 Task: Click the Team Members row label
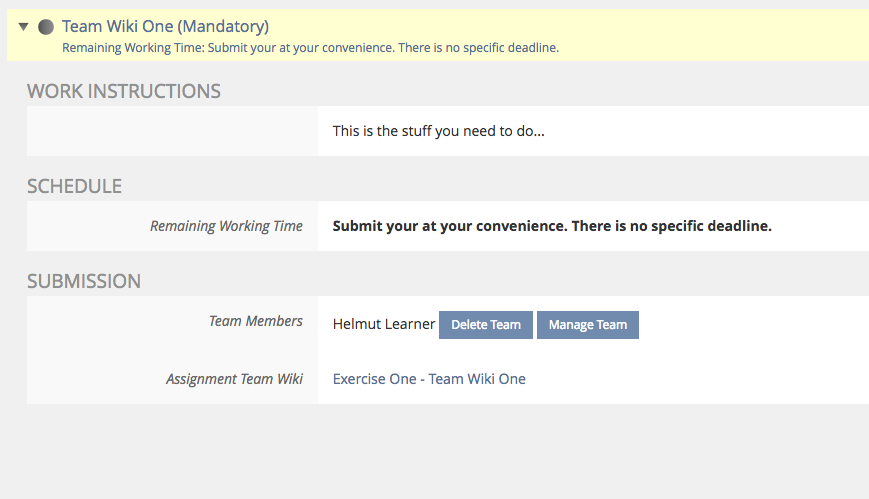tap(255, 321)
